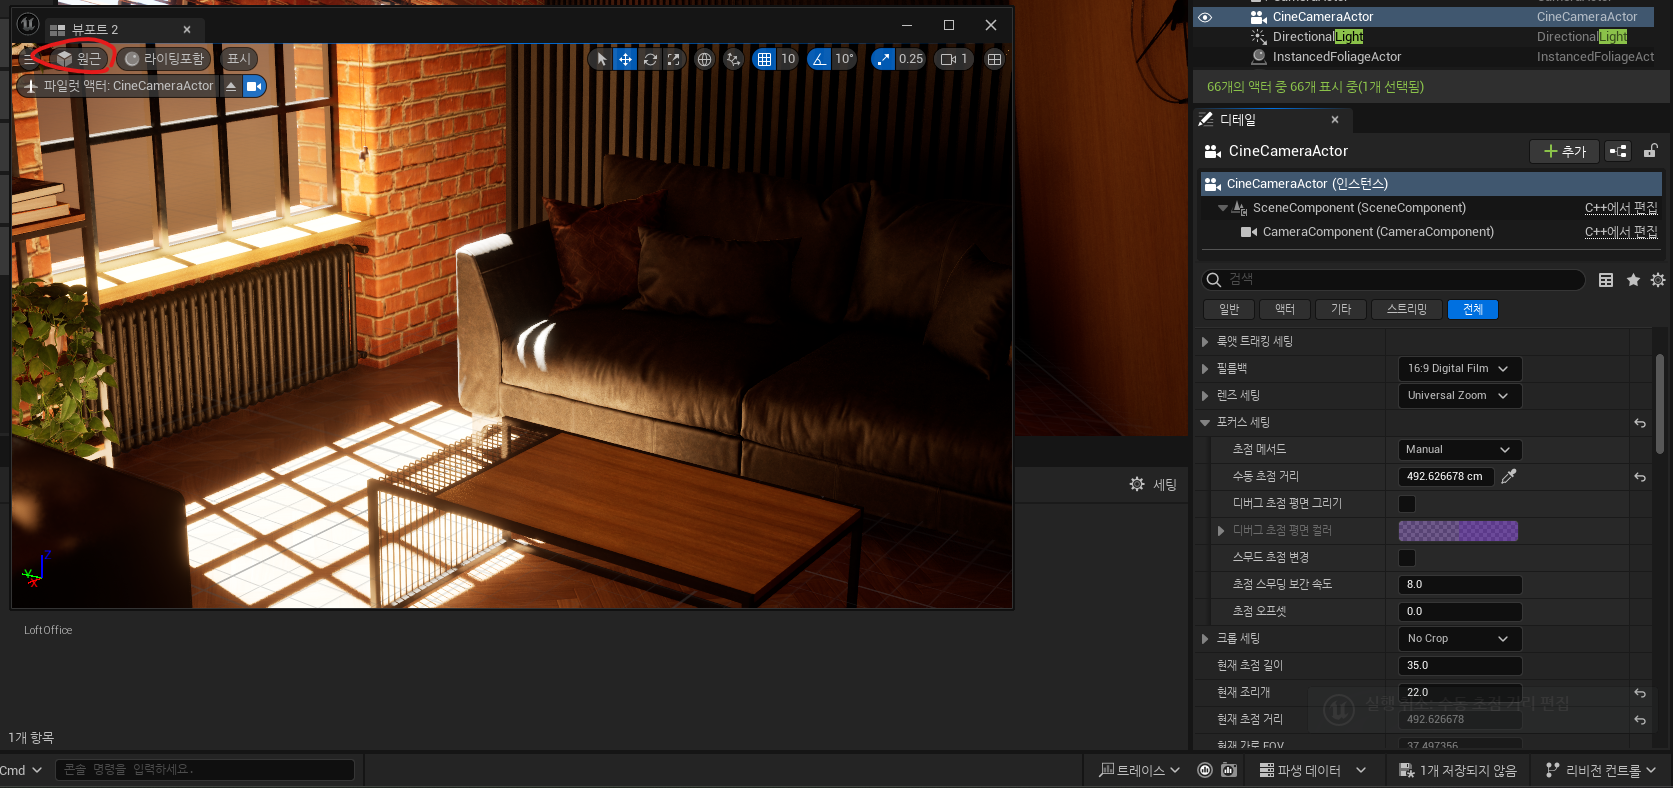Select the 일반 filter tab
This screenshot has width=1673, height=788.
1229,310
